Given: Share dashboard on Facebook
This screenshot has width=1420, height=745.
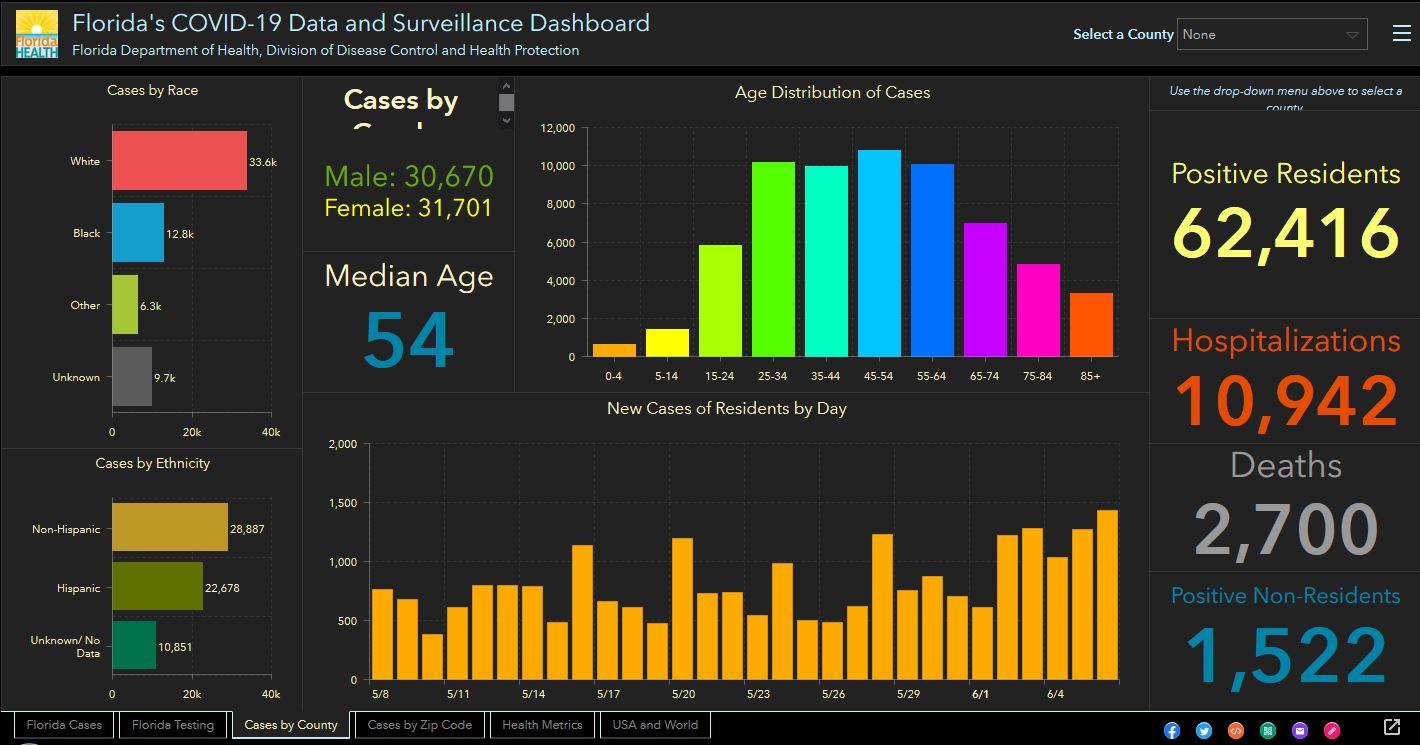Looking at the screenshot, I should click(x=1172, y=730).
